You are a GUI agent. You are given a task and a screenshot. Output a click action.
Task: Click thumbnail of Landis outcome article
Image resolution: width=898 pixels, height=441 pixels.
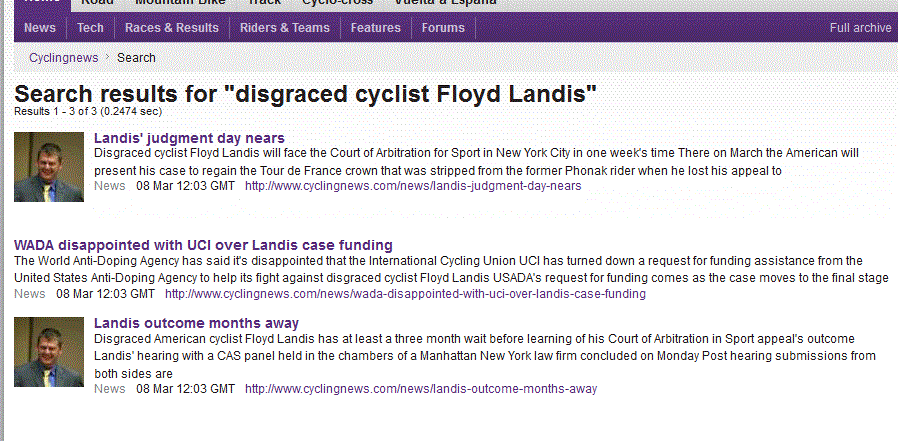point(49,352)
